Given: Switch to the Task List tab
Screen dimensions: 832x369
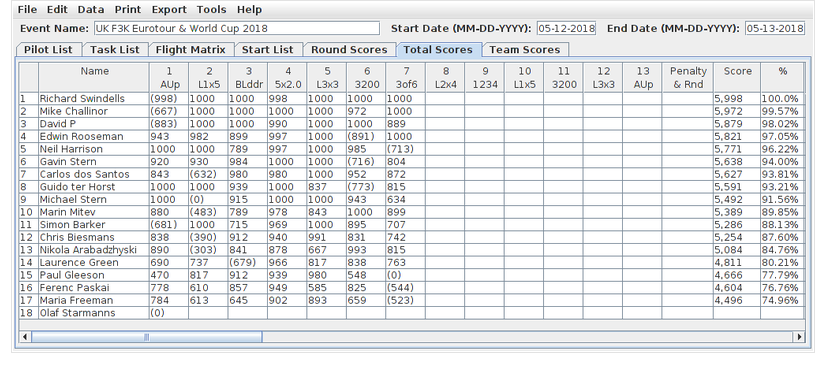Looking at the screenshot, I should pyautogui.click(x=115, y=49).
